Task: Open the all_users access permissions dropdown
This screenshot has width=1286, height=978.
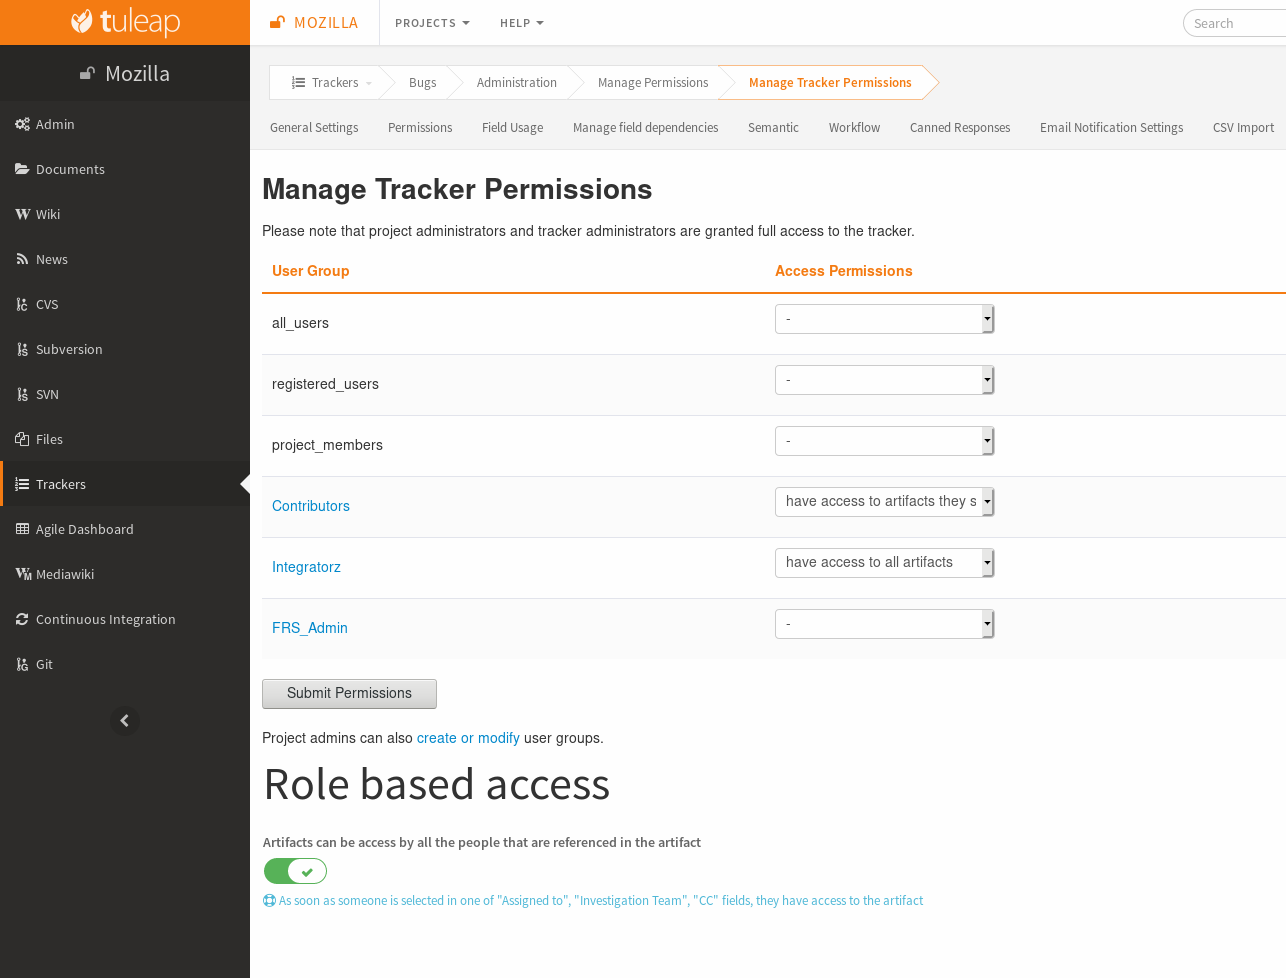Action: pos(884,319)
